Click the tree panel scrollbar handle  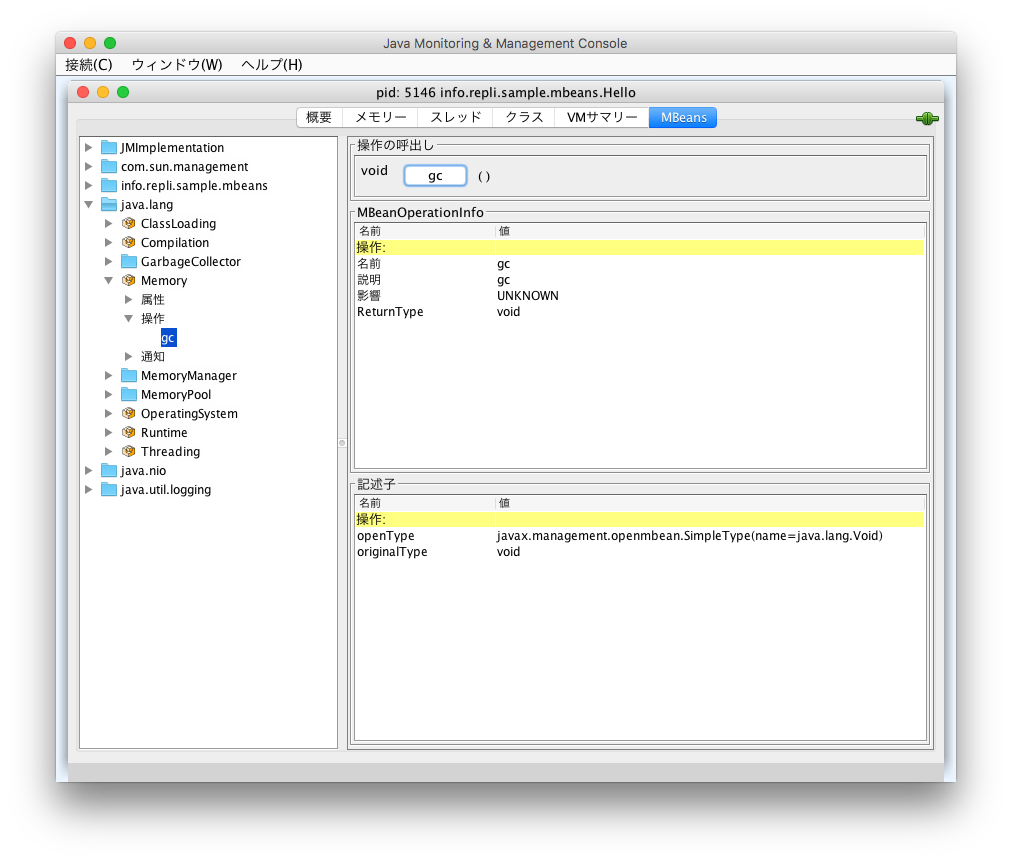342,441
